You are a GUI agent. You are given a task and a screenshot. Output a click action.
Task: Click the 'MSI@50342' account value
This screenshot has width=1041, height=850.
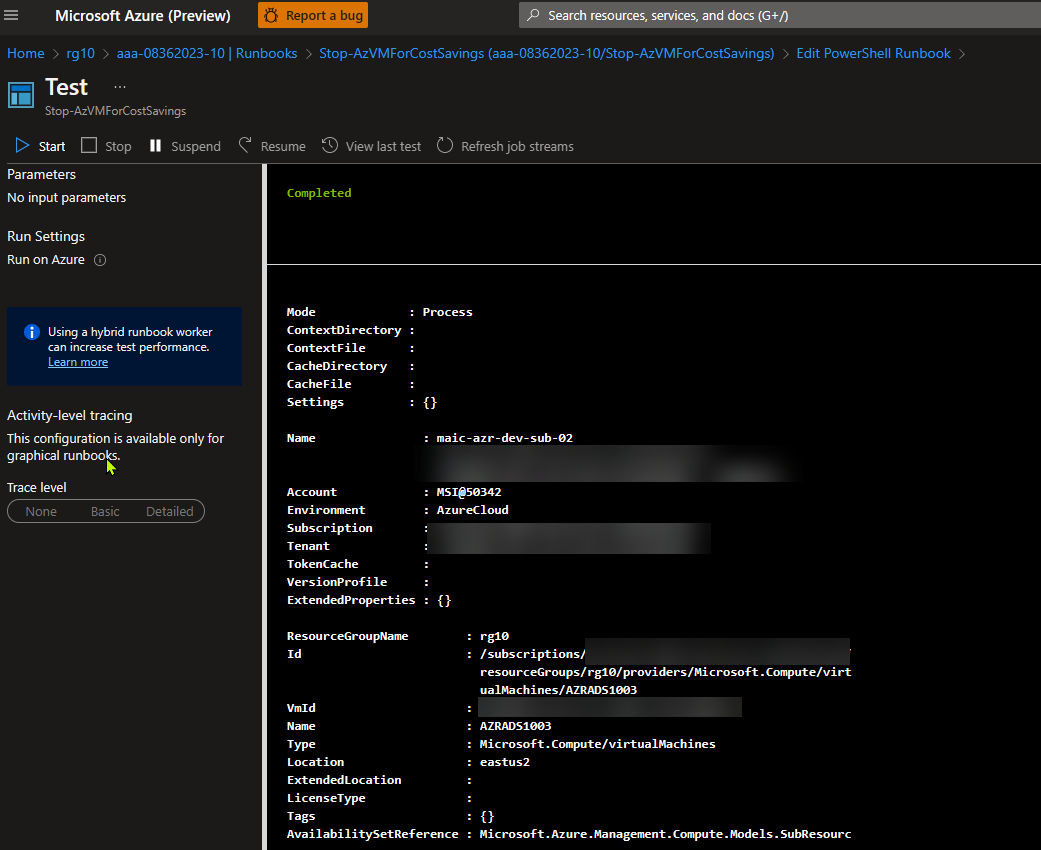[x=469, y=491]
